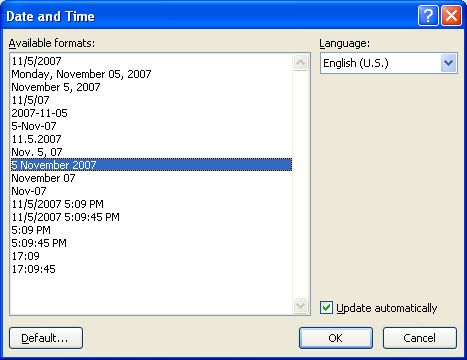This screenshot has width=467, height=360.
Task: Pick the 5:09:45 PM time format
Action: click(x=151, y=243)
